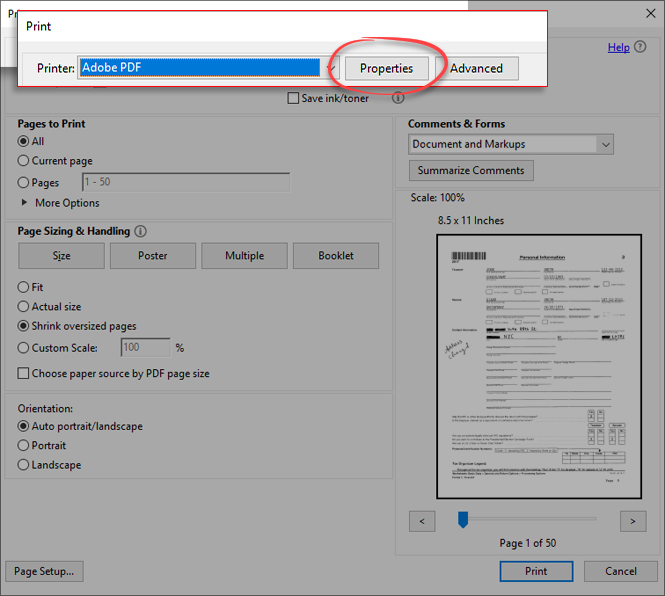Expand More Options section
Screen dimensions: 665x596
click(x=26, y=203)
